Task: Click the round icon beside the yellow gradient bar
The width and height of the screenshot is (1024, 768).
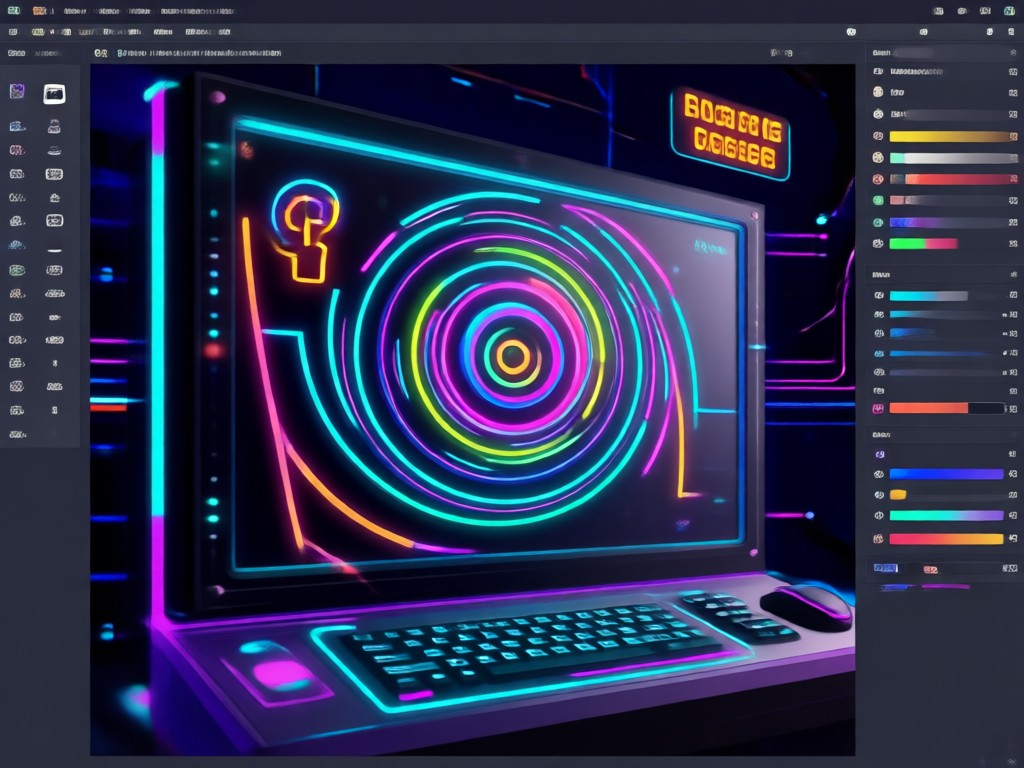Action: 878,136
